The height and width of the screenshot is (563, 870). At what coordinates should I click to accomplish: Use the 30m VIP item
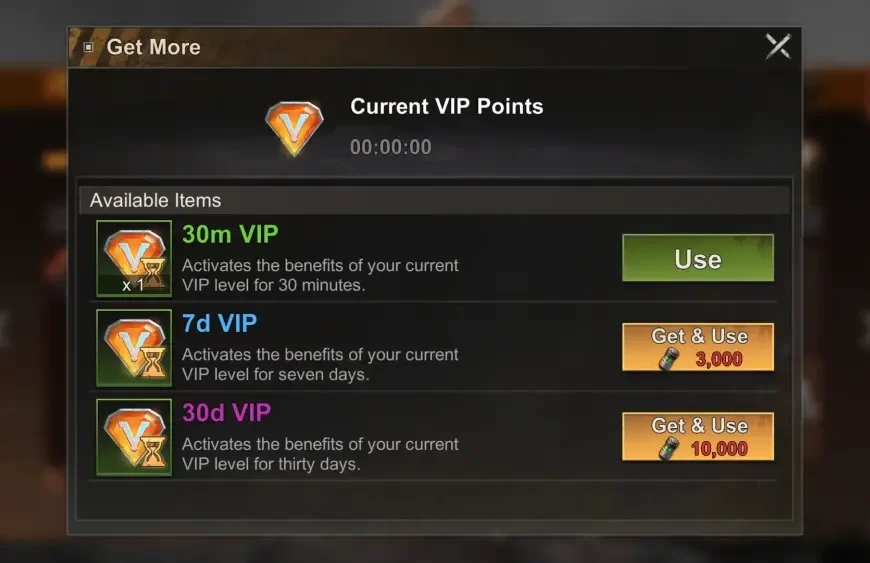pos(698,258)
